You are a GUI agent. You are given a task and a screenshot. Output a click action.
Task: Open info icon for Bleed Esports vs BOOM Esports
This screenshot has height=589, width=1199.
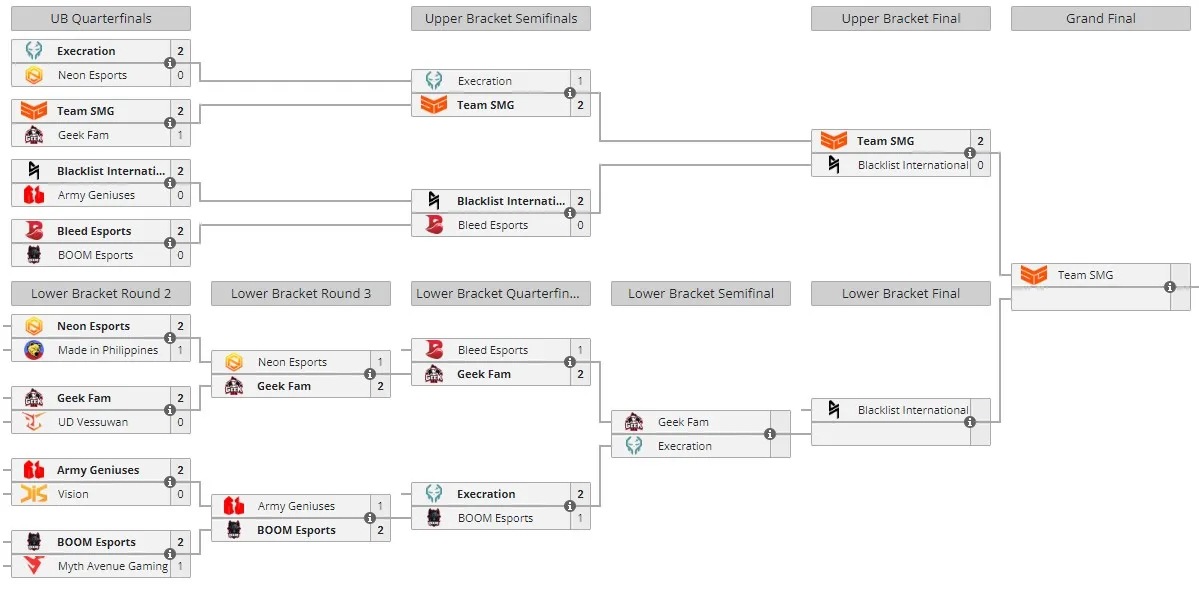click(x=170, y=242)
